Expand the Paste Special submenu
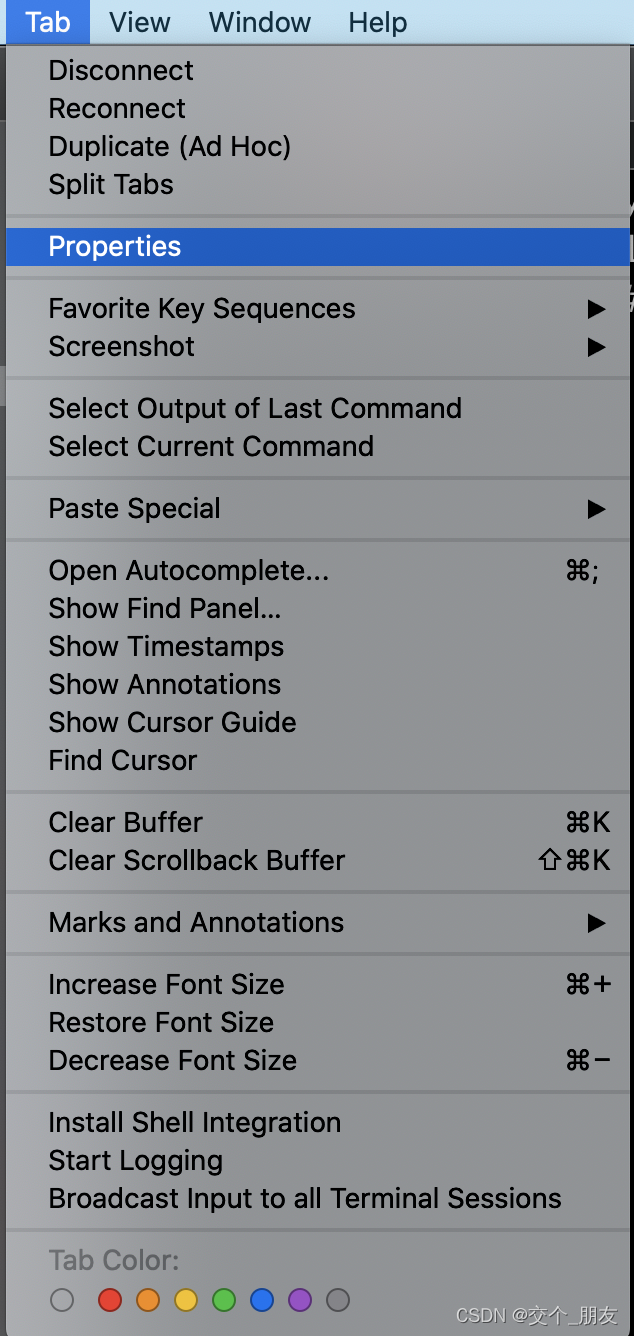Image resolution: width=634 pixels, height=1336 pixels. click(x=318, y=509)
